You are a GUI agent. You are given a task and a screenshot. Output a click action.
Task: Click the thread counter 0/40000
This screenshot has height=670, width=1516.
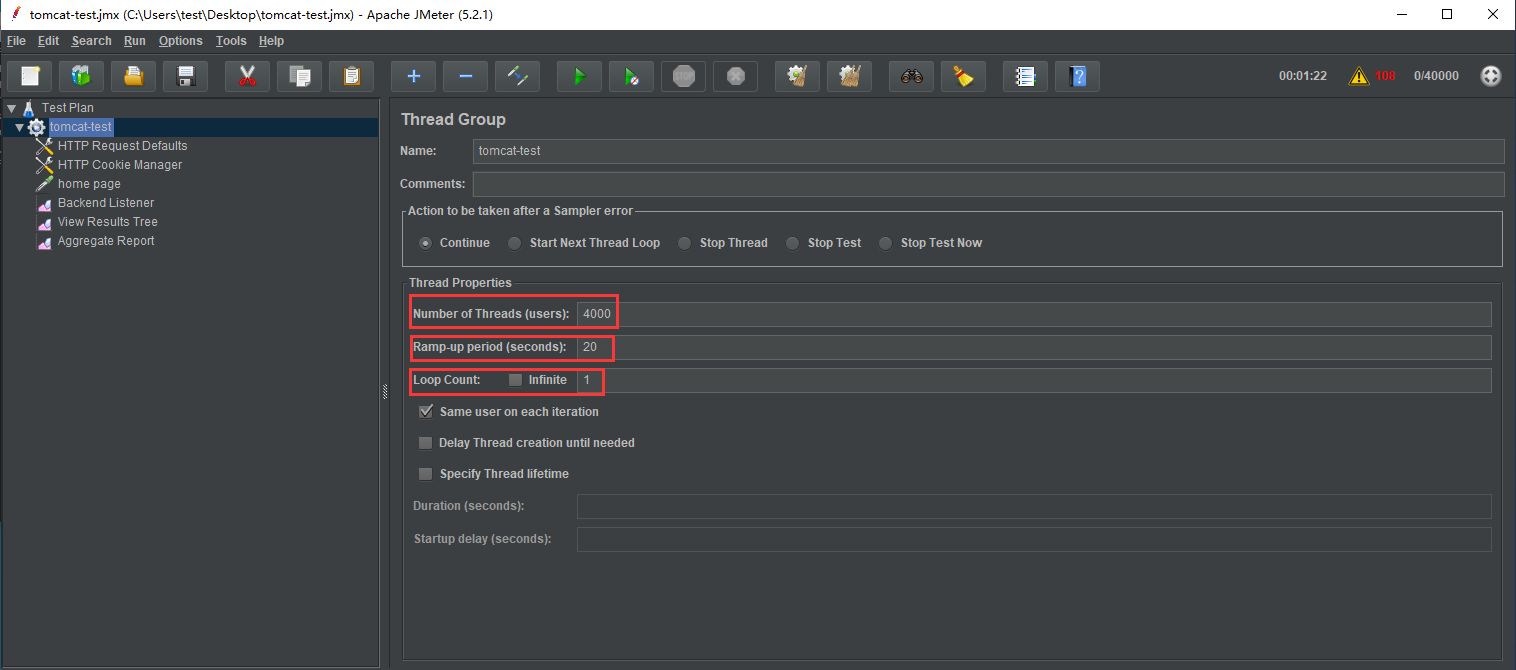(1436, 76)
